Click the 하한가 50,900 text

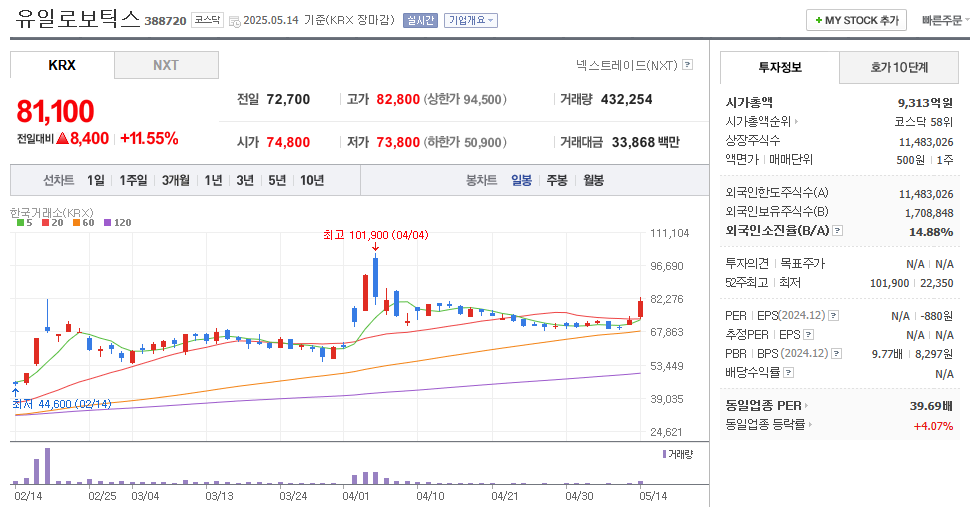465,142
